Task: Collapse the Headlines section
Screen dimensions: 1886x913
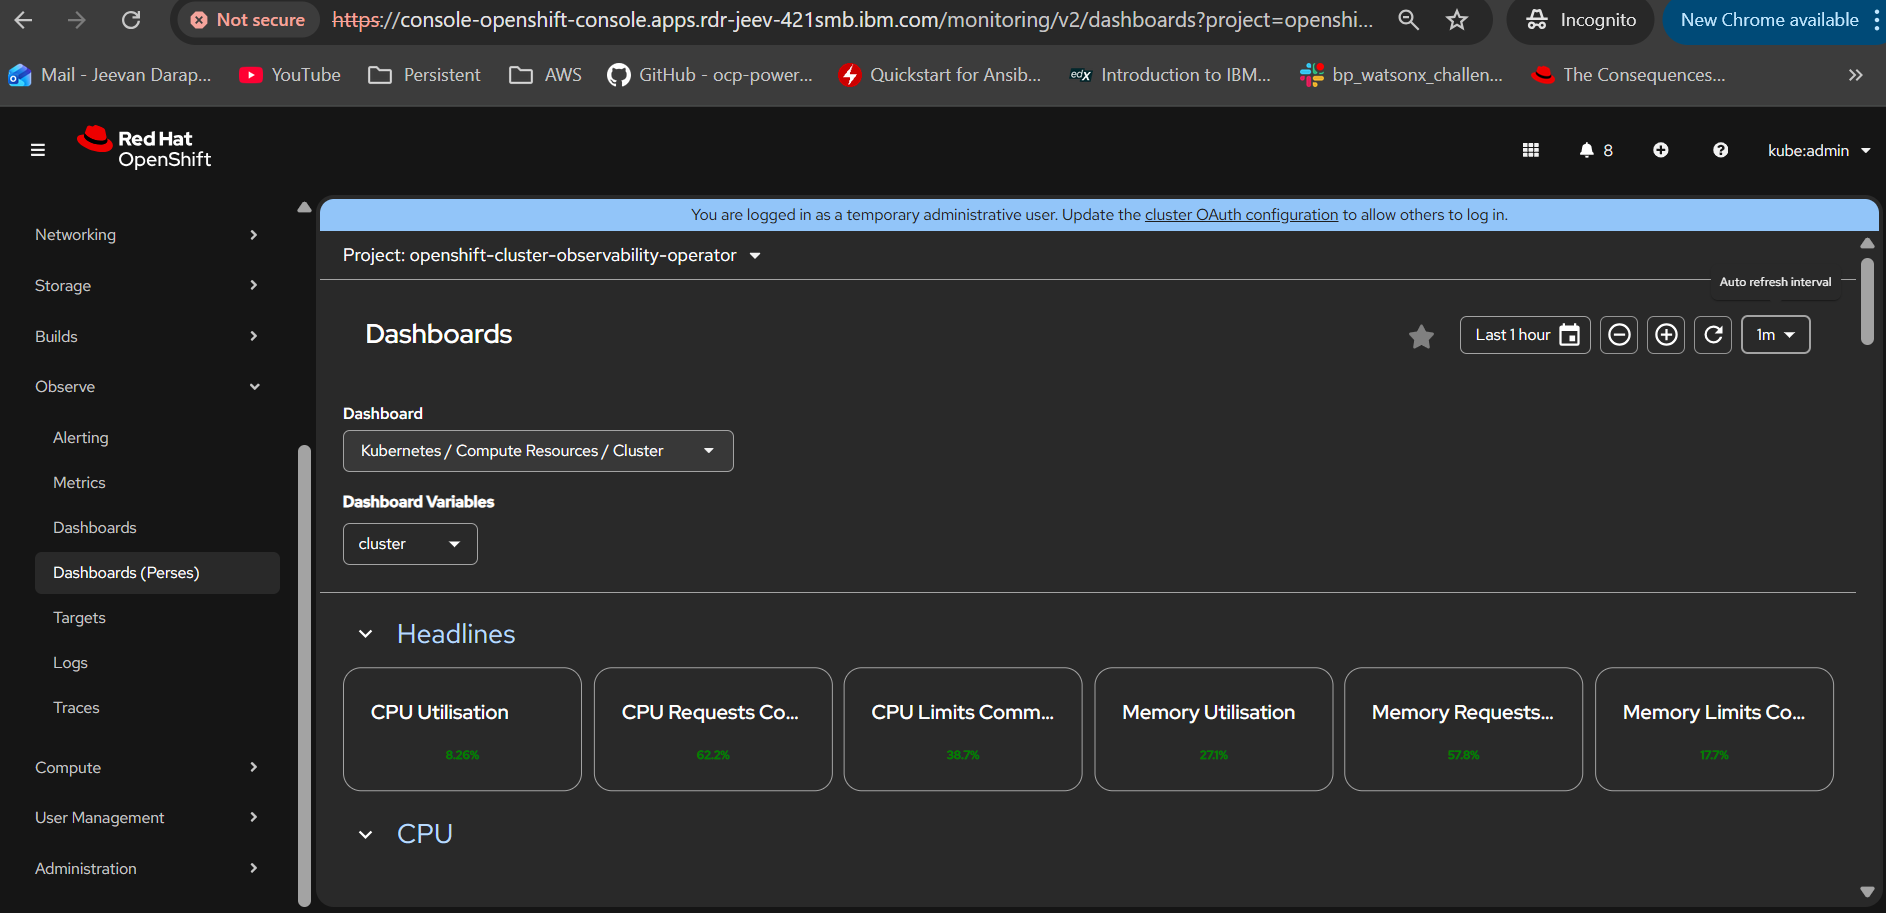Action: [366, 634]
